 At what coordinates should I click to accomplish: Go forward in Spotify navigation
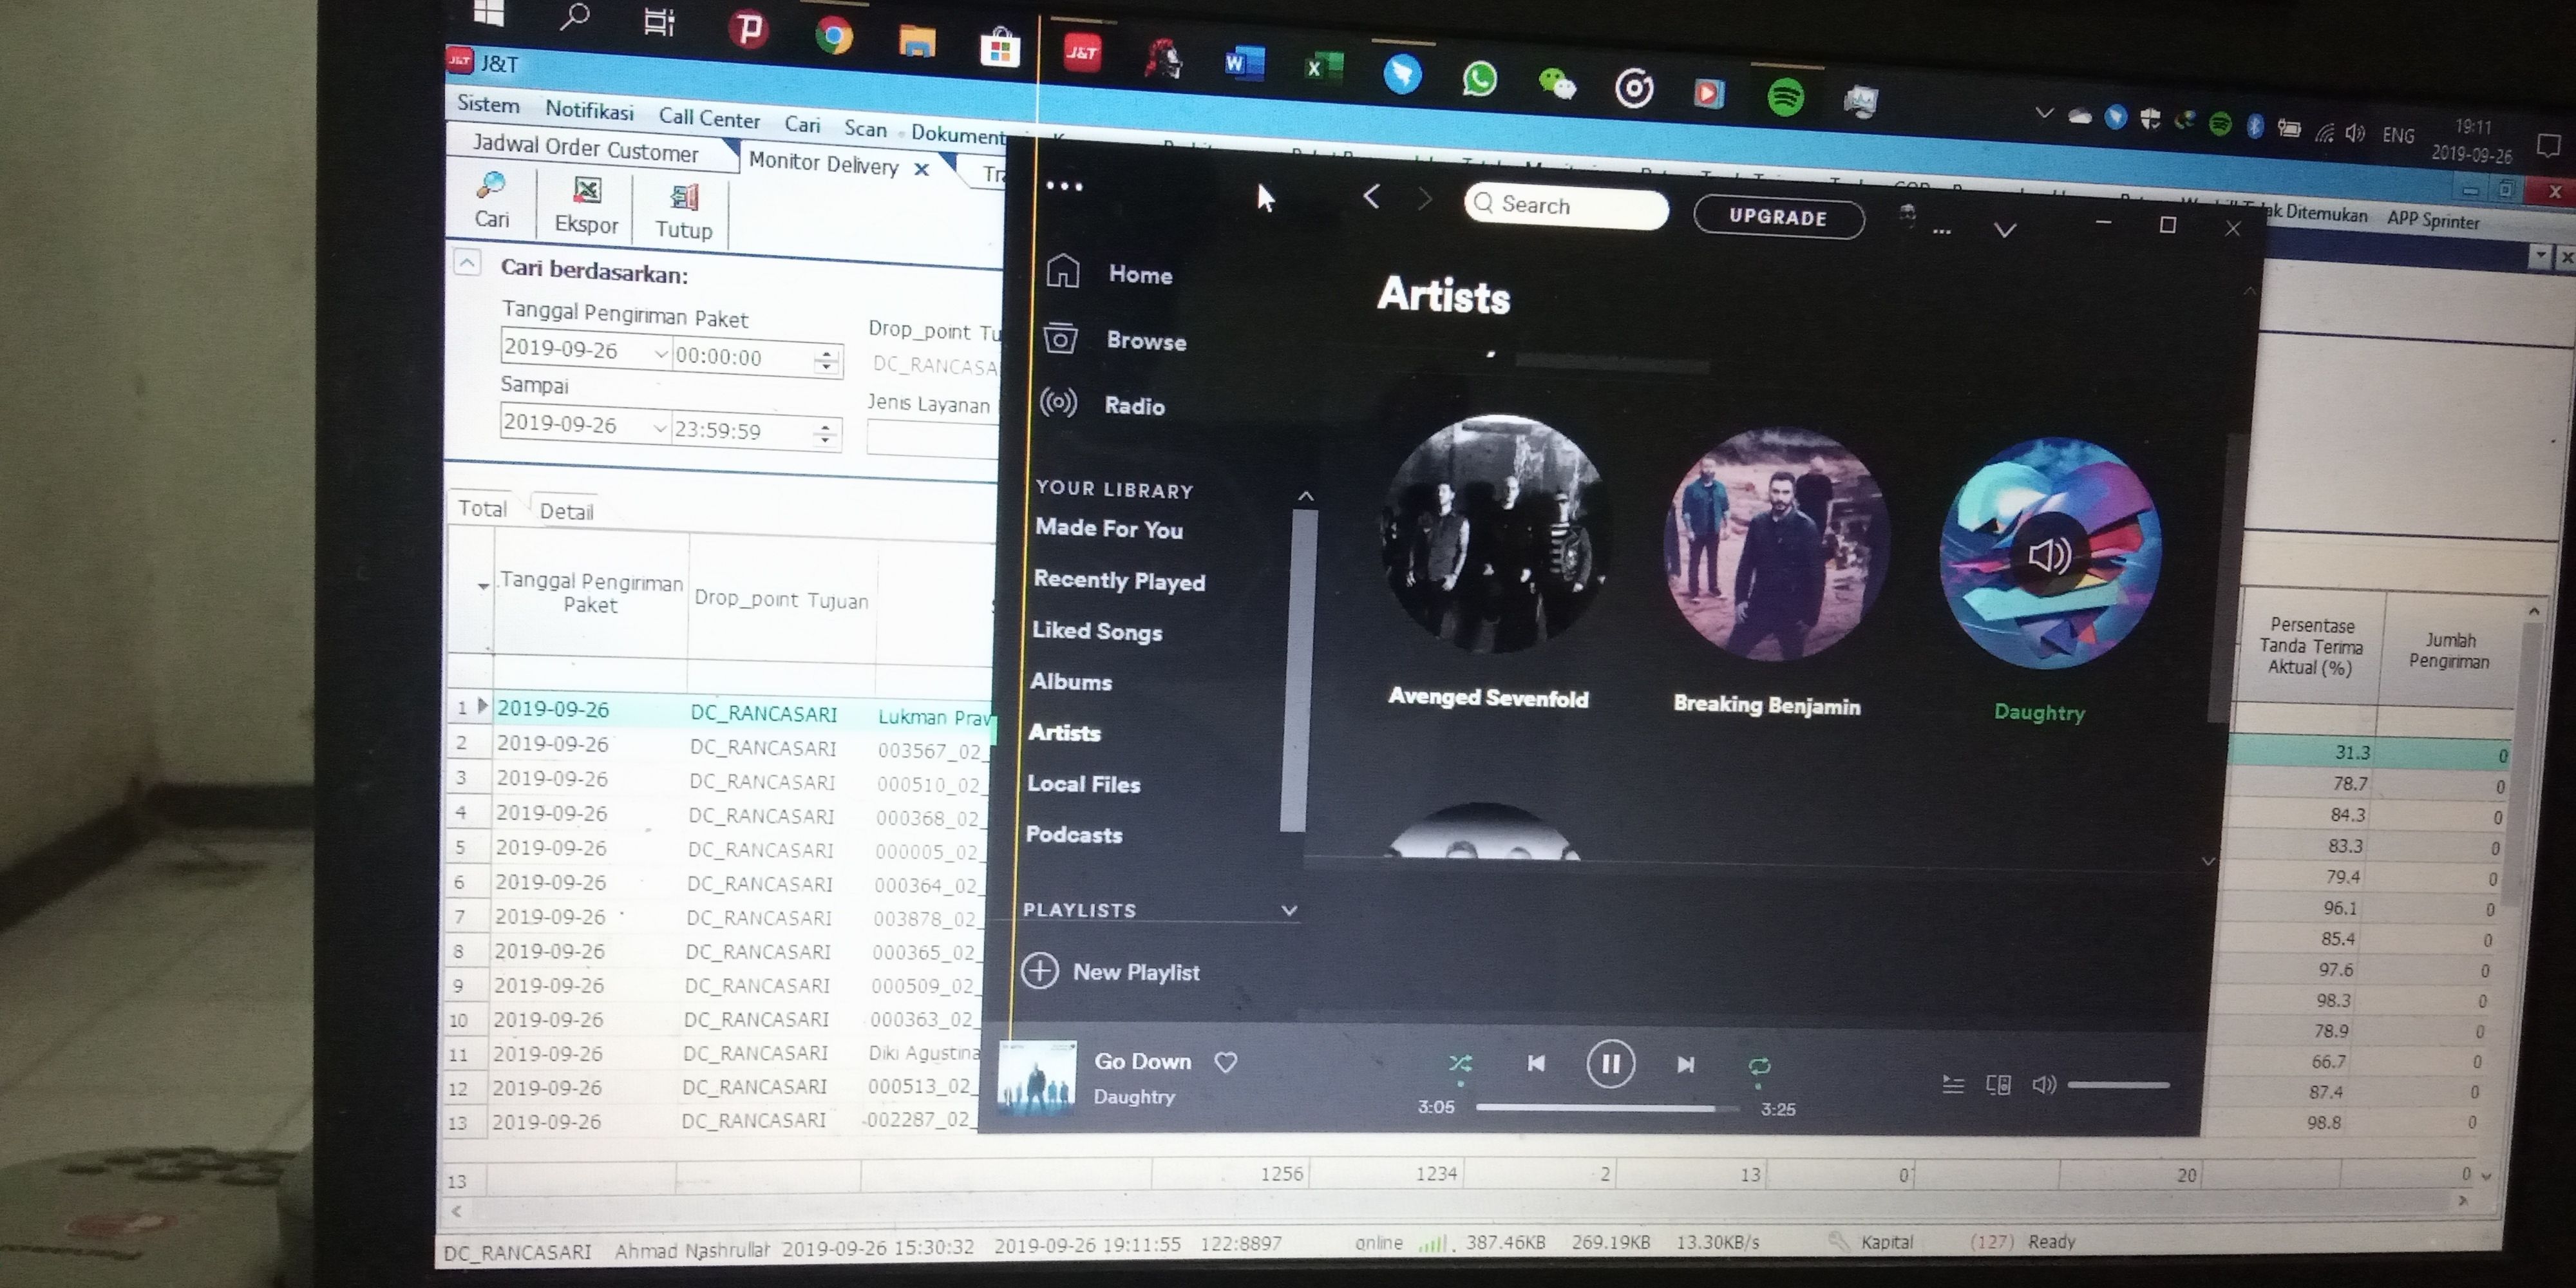[x=1425, y=199]
